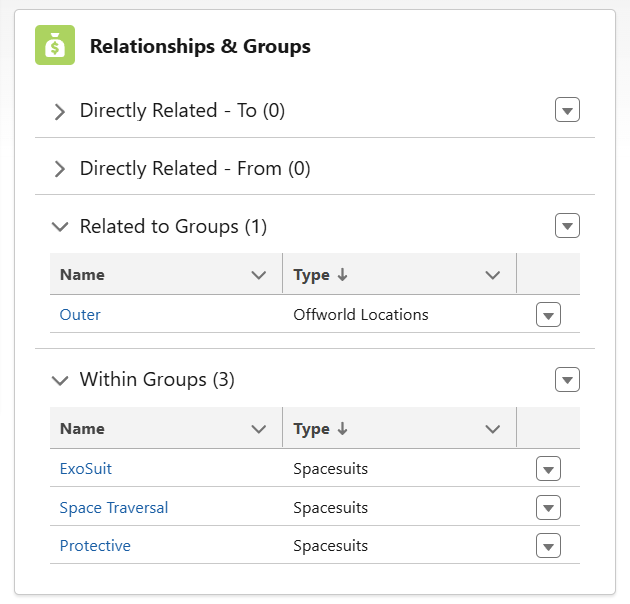Collapse the Related to Groups section
This screenshot has width=630, height=604.
tap(60, 227)
